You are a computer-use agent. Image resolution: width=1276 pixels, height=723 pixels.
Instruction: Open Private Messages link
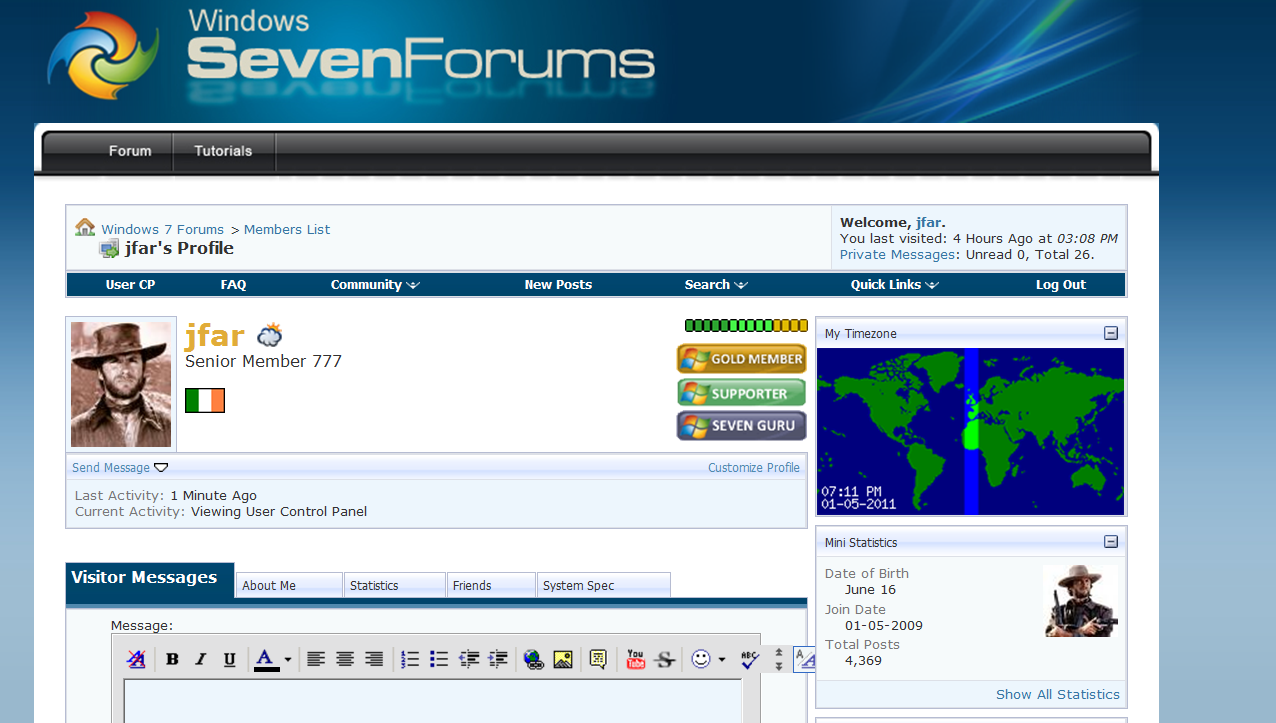(897, 254)
